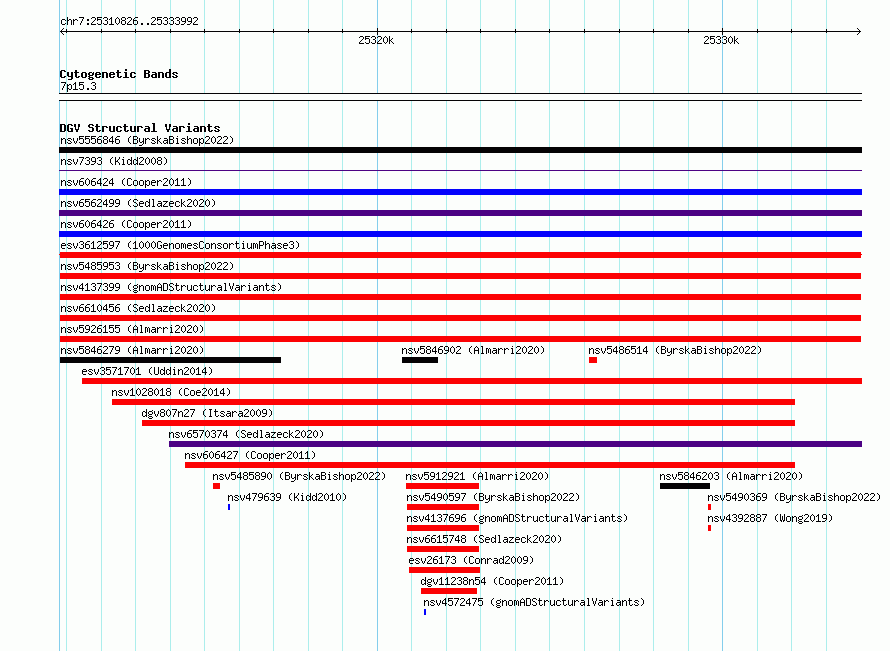This screenshot has width=890, height=651.
Task: Select the red nsv5926155 variant bar
Action: click(x=460, y=339)
